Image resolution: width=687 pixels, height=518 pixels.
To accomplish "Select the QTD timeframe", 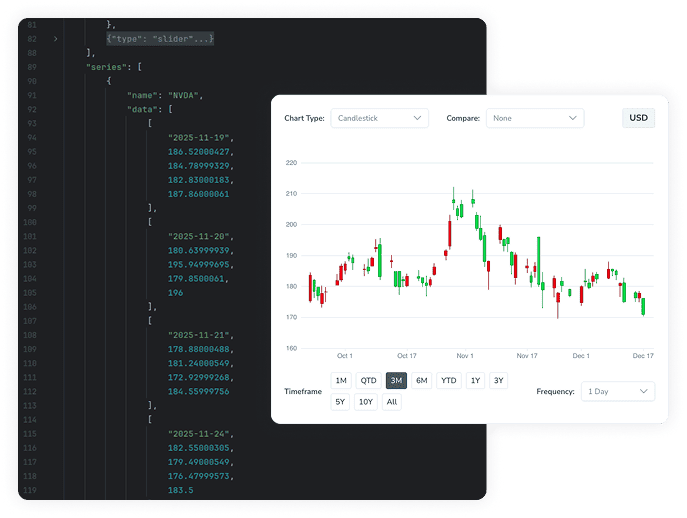I will (368, 380).
